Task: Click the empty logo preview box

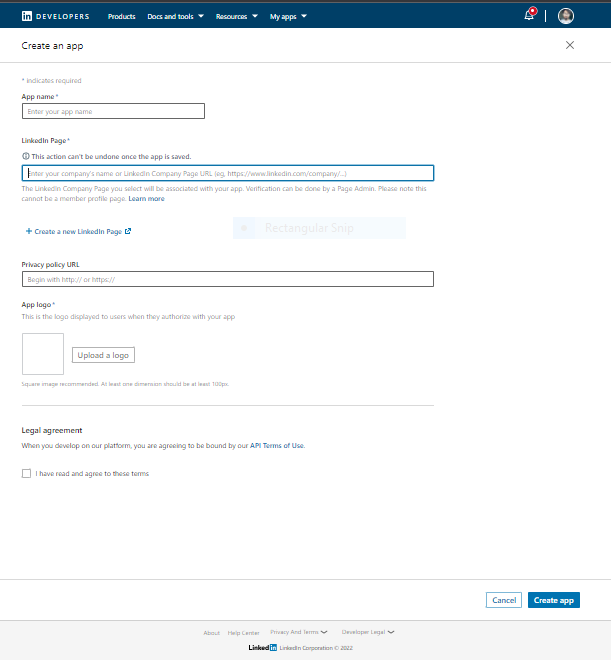Action: pyautogui.click(x=43, y=354)
